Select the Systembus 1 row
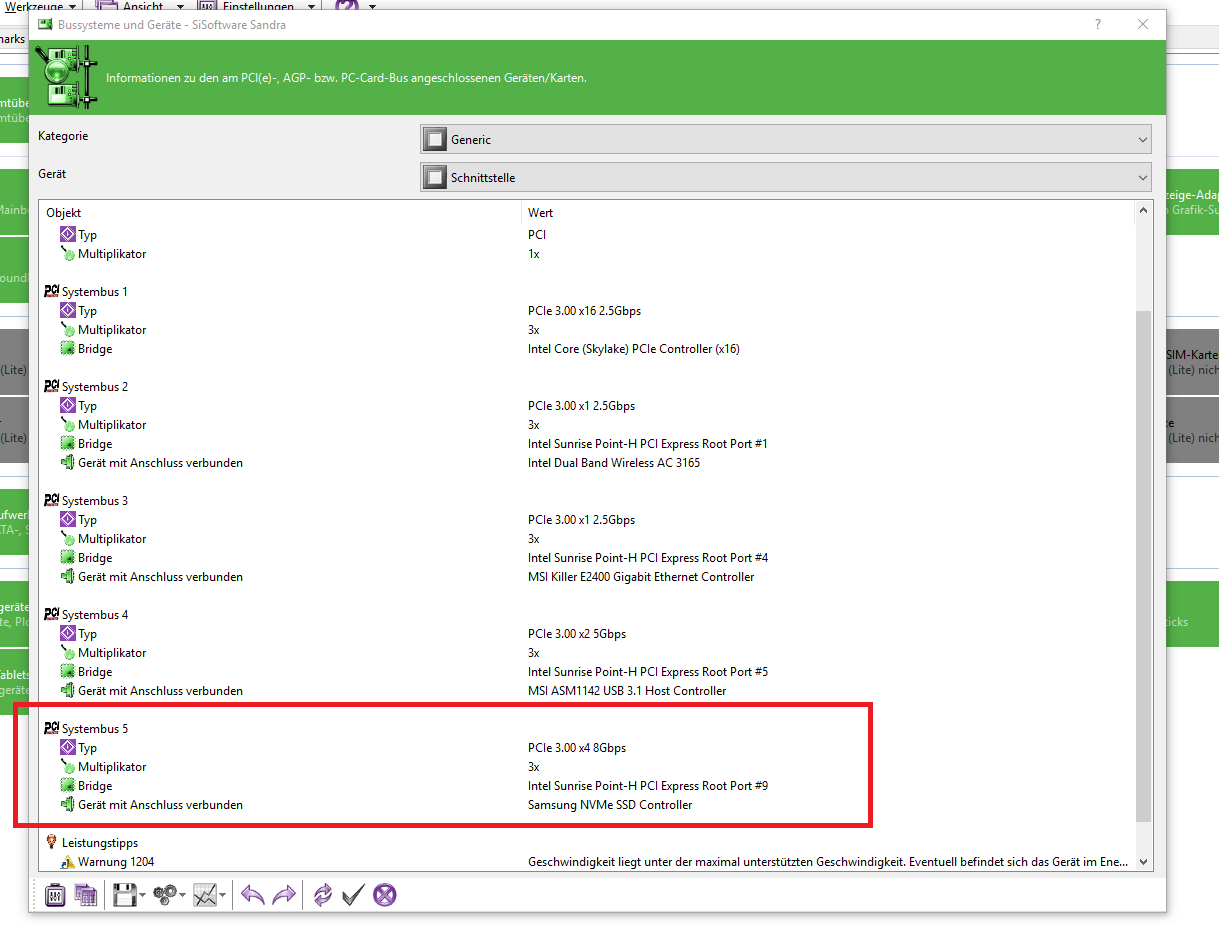The height and width of the screenshot is (949, 1219). pyautogui.click(x=586, y=291)
